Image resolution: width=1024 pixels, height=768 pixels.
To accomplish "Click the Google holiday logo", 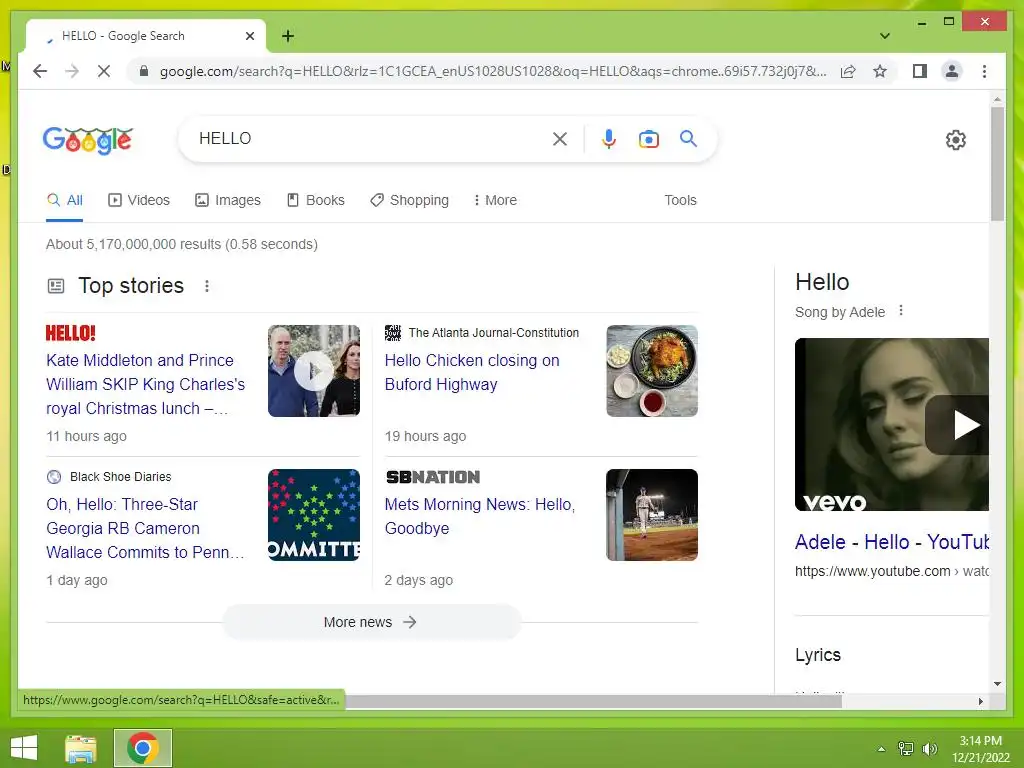I will click(88, 139).
